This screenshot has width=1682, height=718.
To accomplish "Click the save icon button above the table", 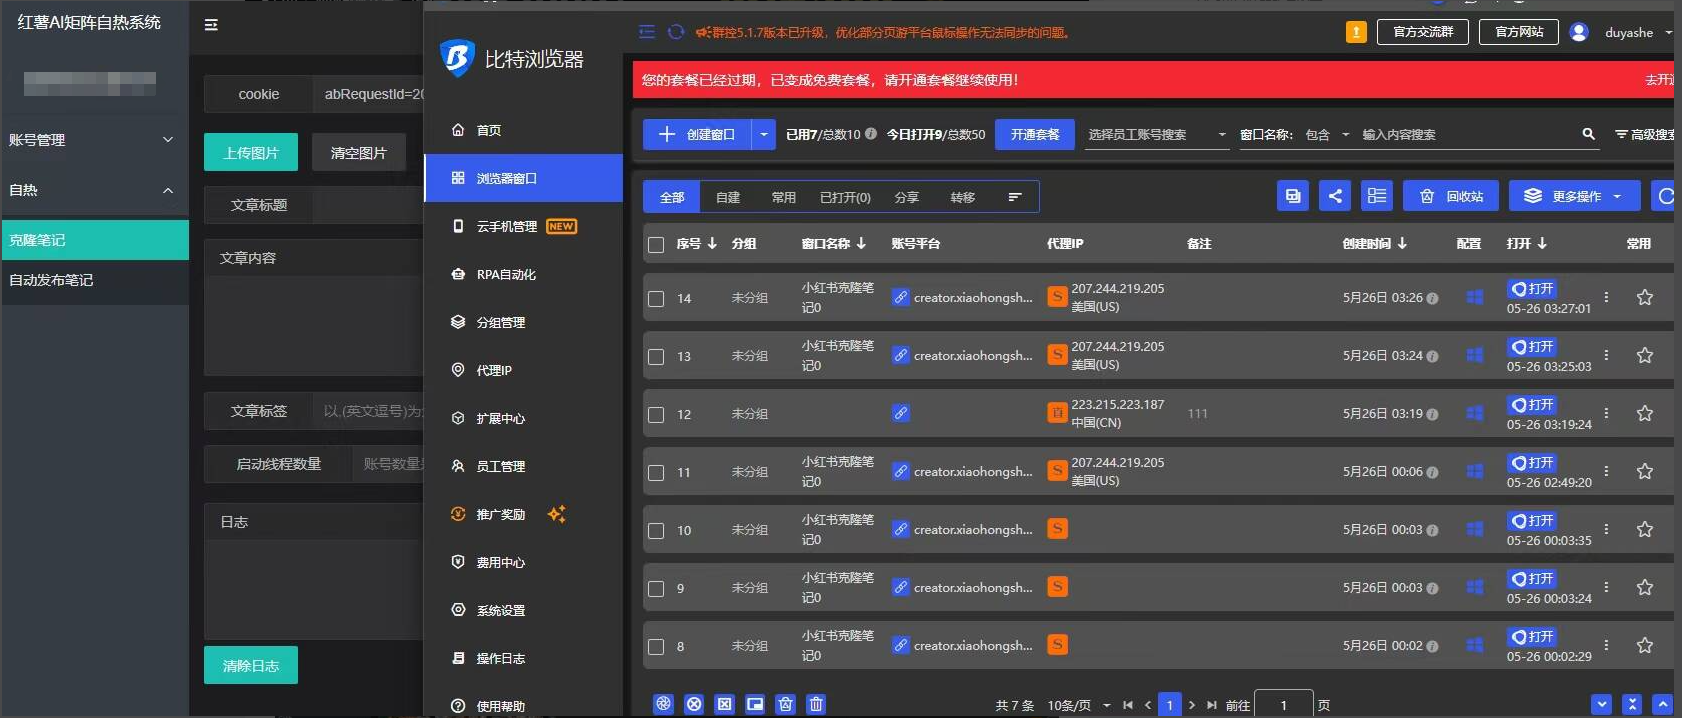I will pos(1293,196).
